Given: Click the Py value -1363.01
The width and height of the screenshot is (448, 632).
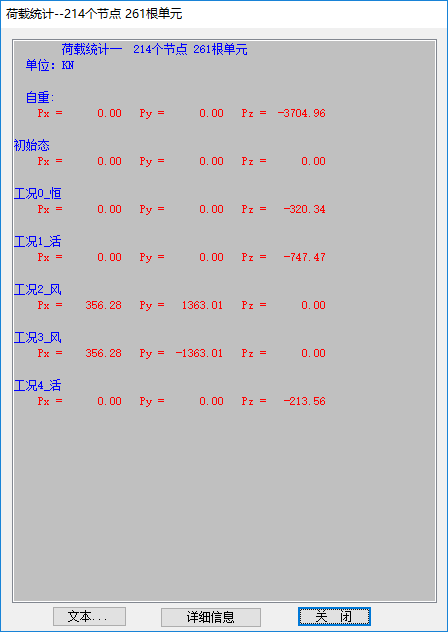Looking at the screenshot, I should pos(199,353).
